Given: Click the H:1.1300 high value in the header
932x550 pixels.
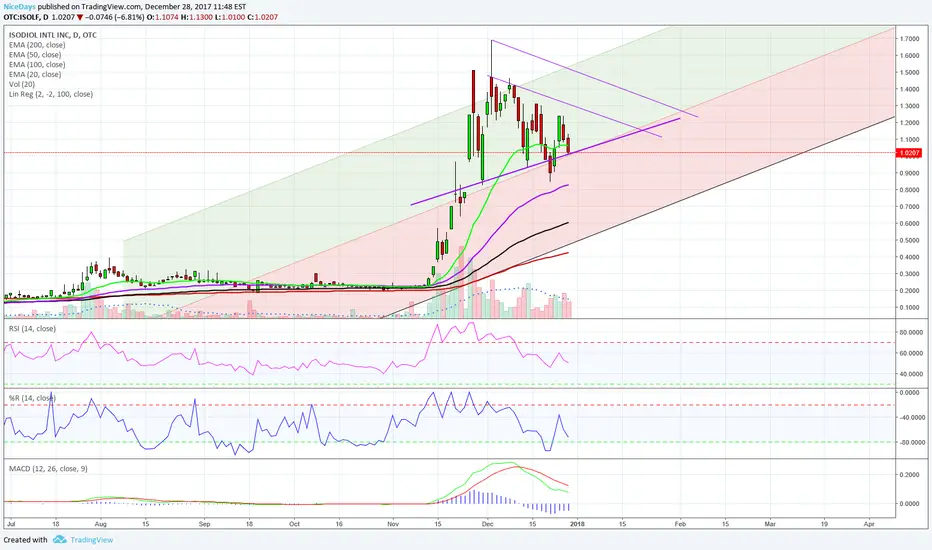Looking at the screenshot, I should click(197, 17).
